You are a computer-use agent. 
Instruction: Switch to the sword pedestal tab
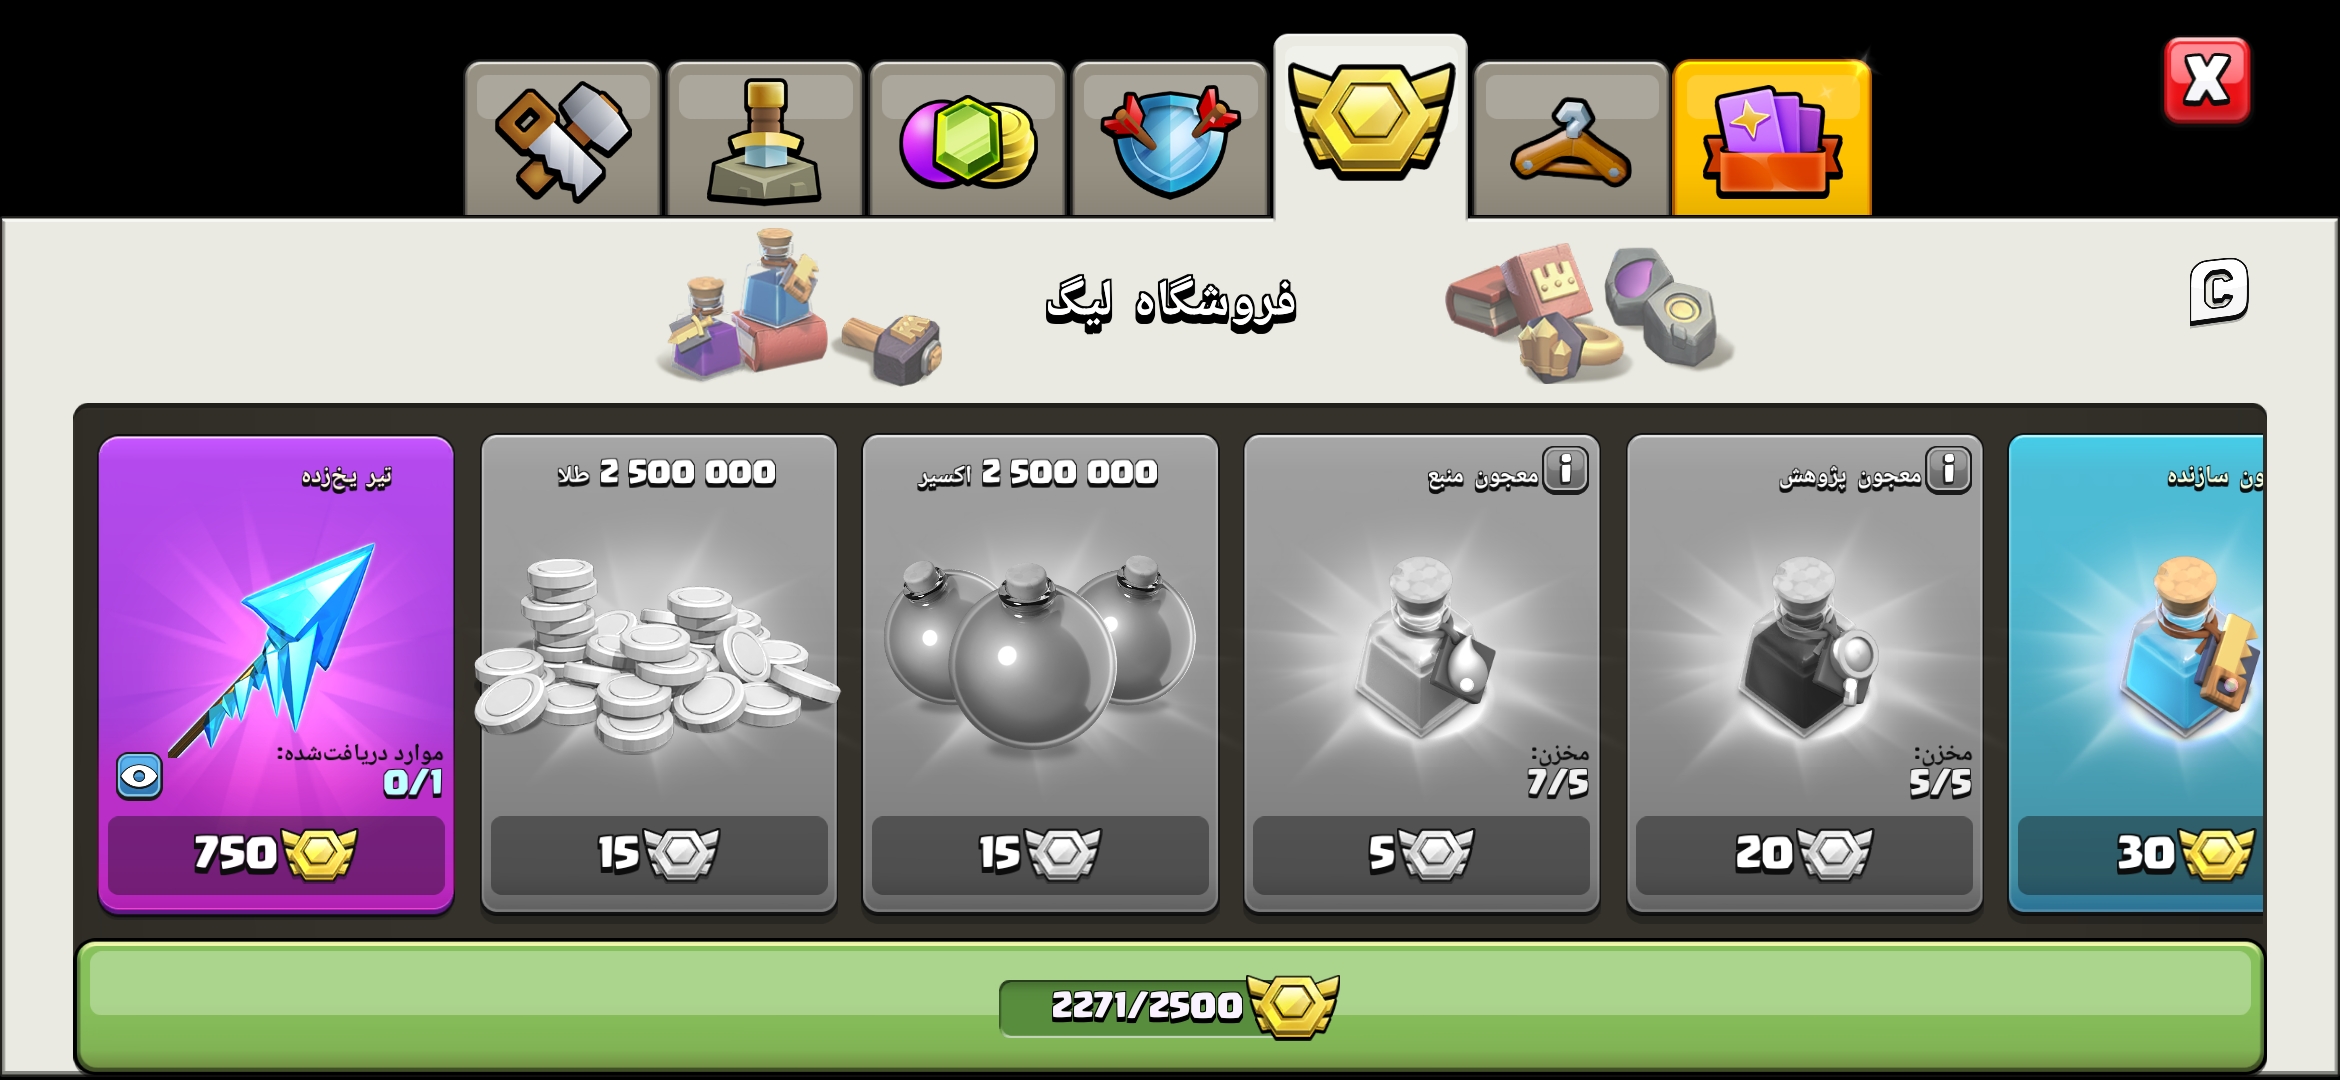click(765, 139)
